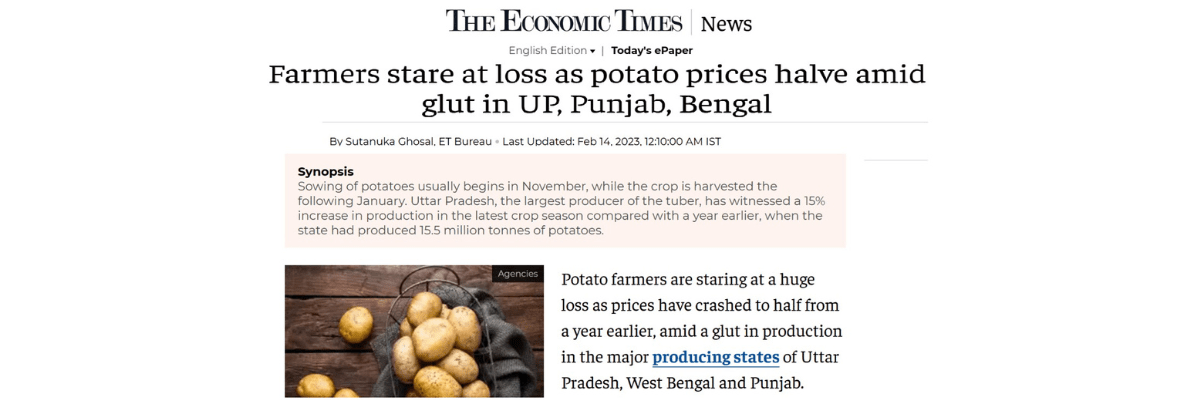Image resolution: width=1200 pixels, height=400 pixels.
Task: Open The Economic Times homepage logo
Action: coord(564,22)
